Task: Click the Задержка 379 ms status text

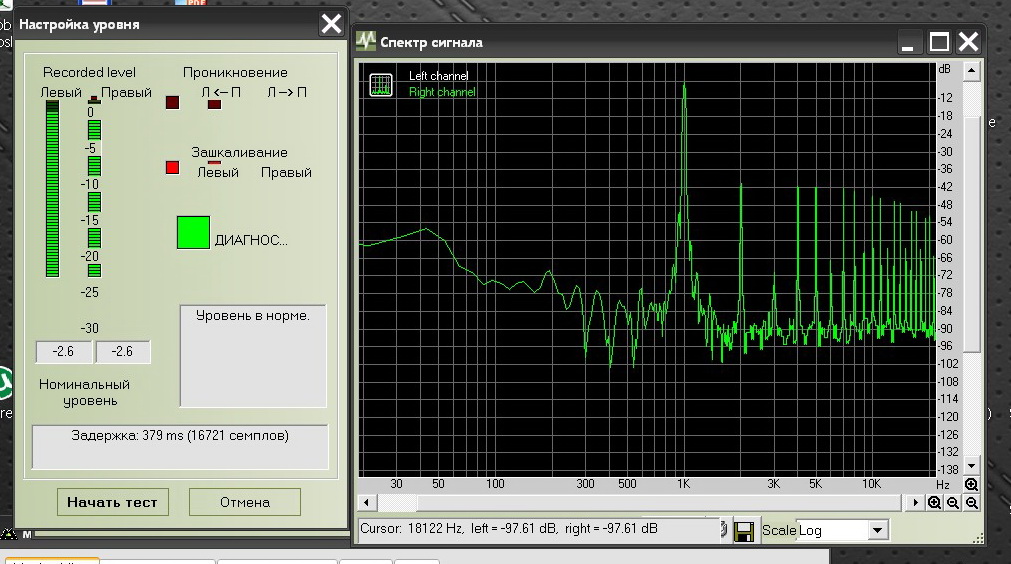Action: tap(180, 435)
